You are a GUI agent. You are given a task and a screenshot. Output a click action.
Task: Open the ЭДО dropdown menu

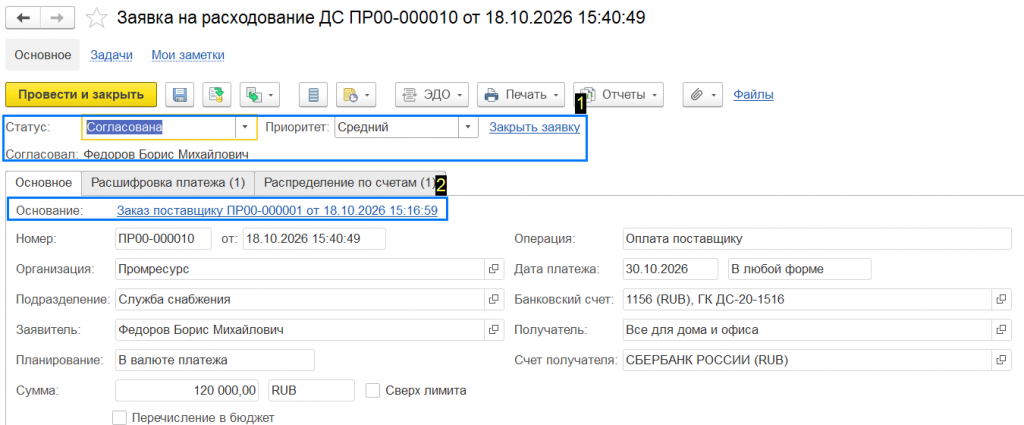click(432, 95)
